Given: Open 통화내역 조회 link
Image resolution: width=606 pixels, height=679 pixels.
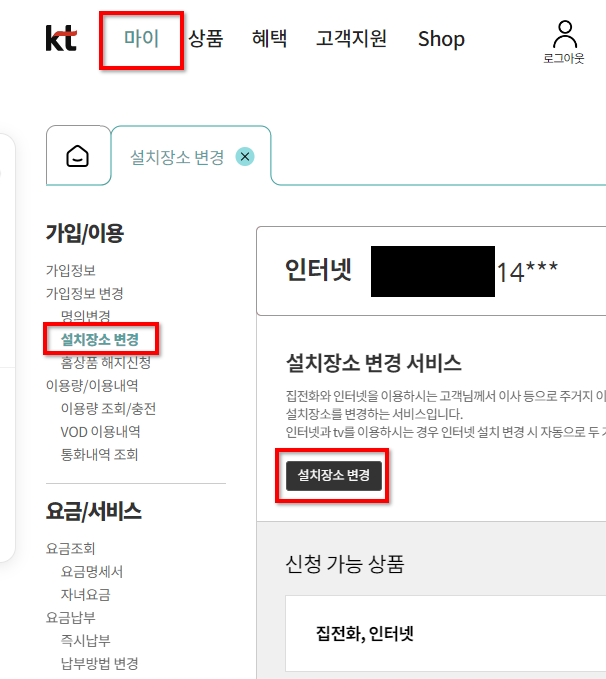Looking at the screenshot, I should (100, 454).
